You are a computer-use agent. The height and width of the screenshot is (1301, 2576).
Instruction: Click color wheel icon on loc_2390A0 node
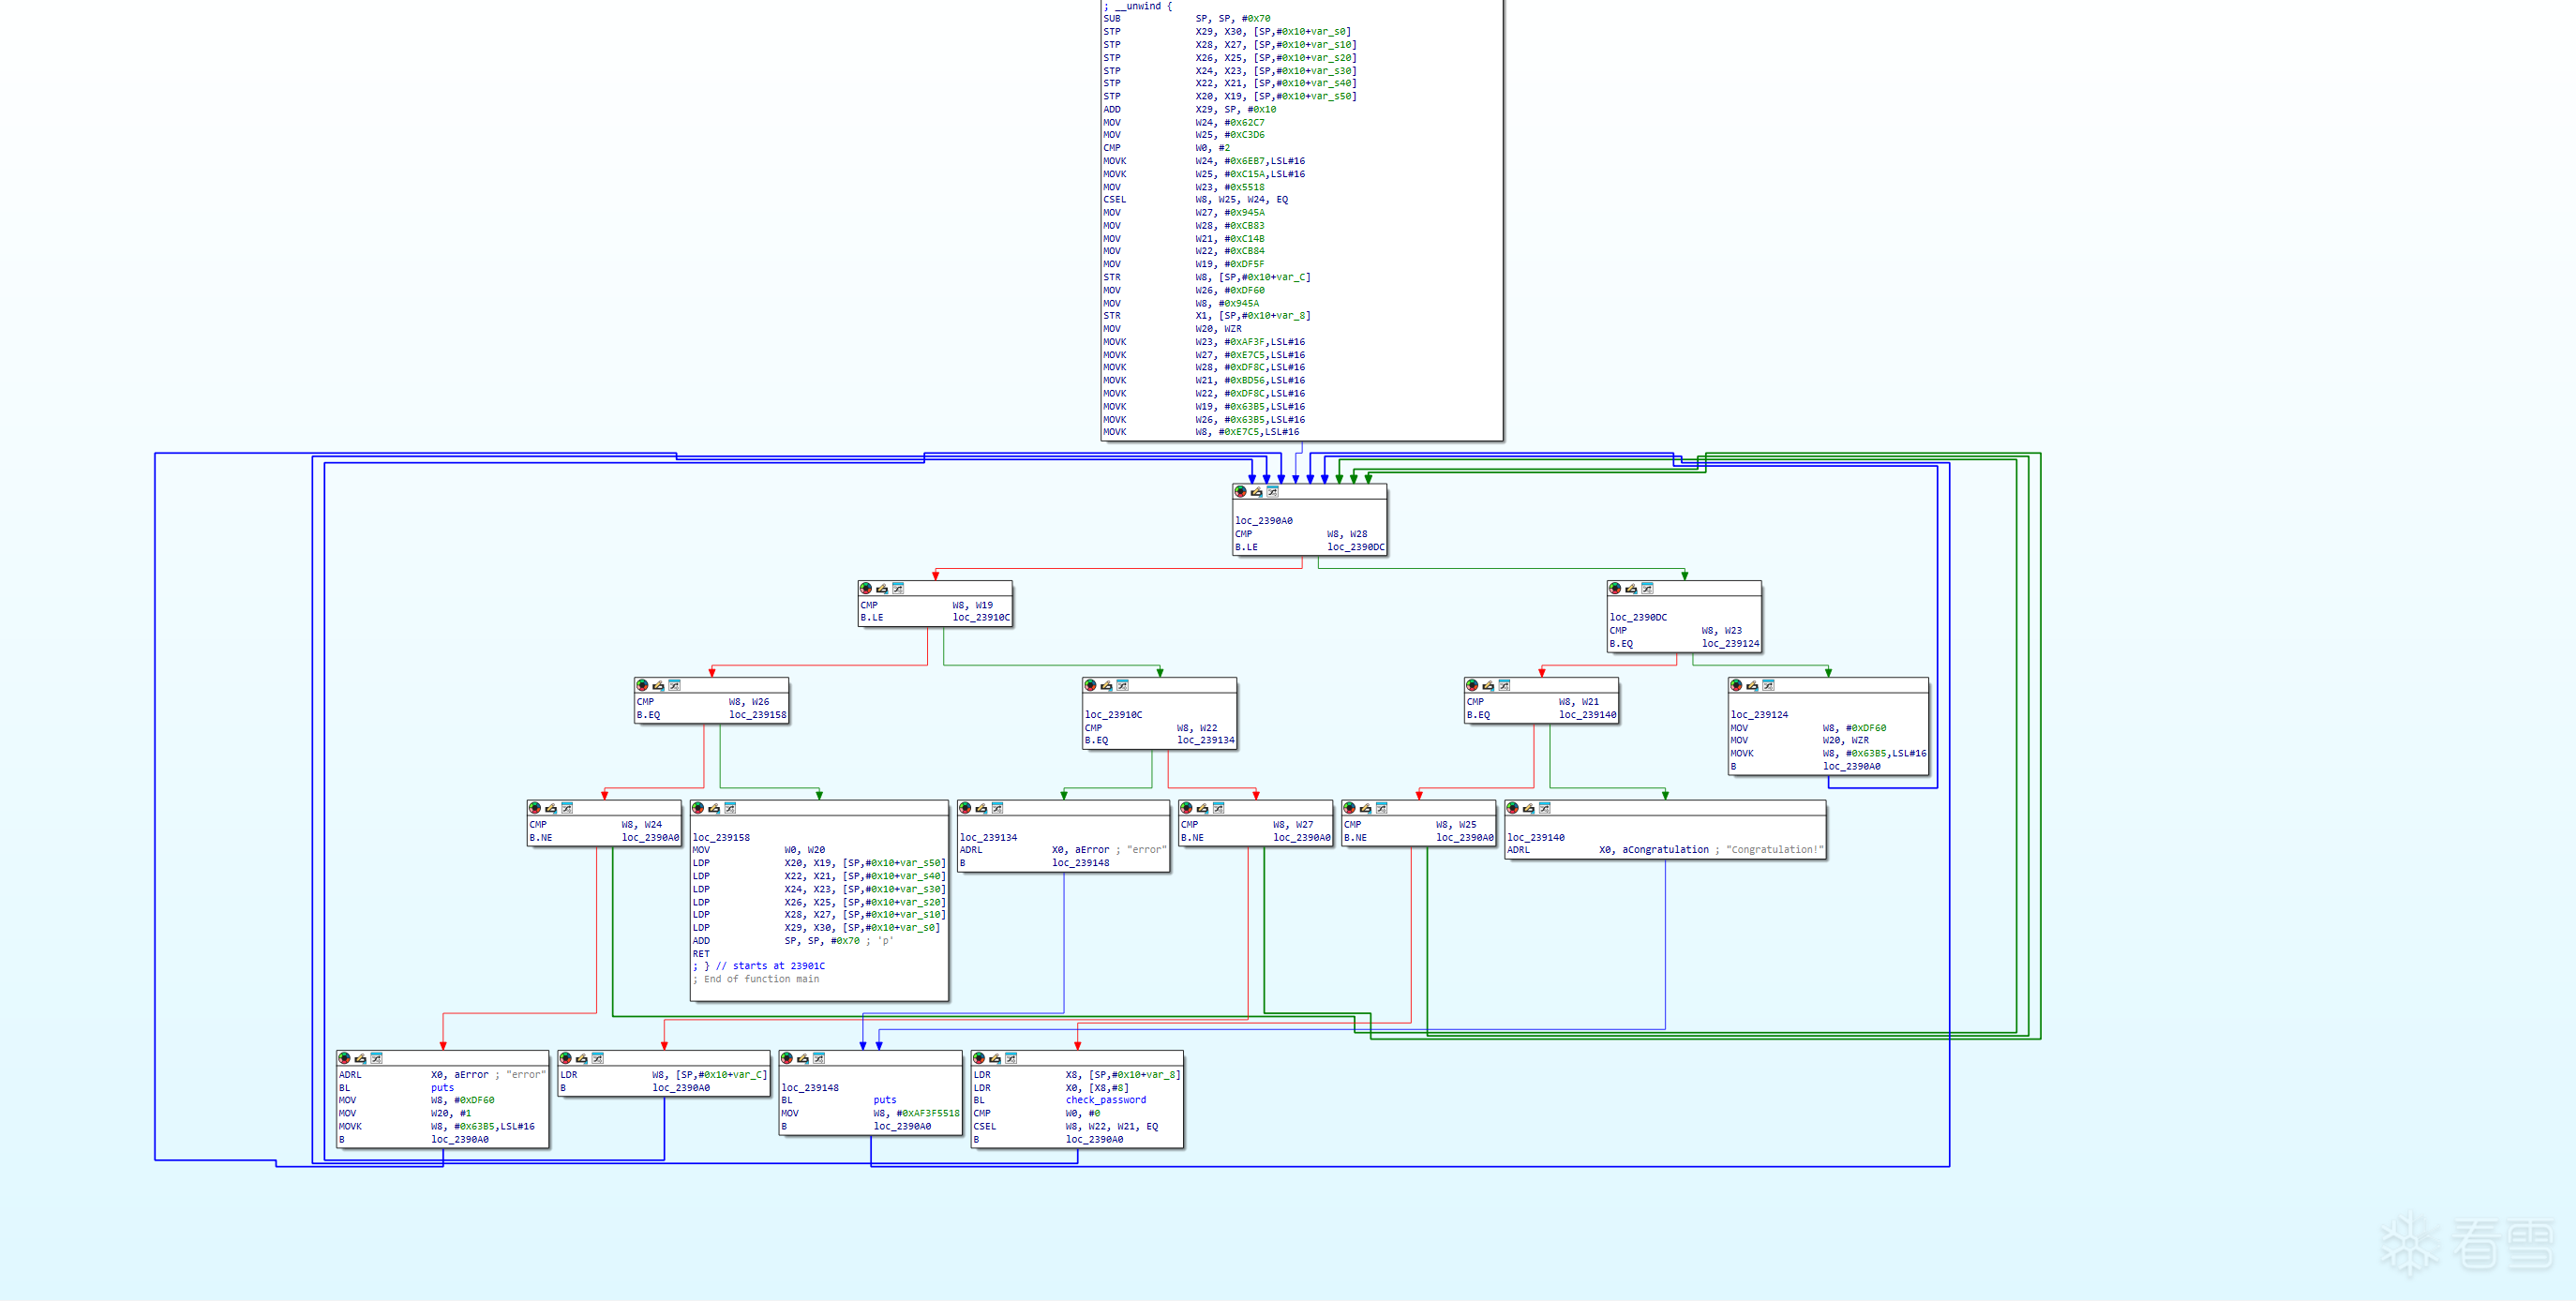point(1240,492)
